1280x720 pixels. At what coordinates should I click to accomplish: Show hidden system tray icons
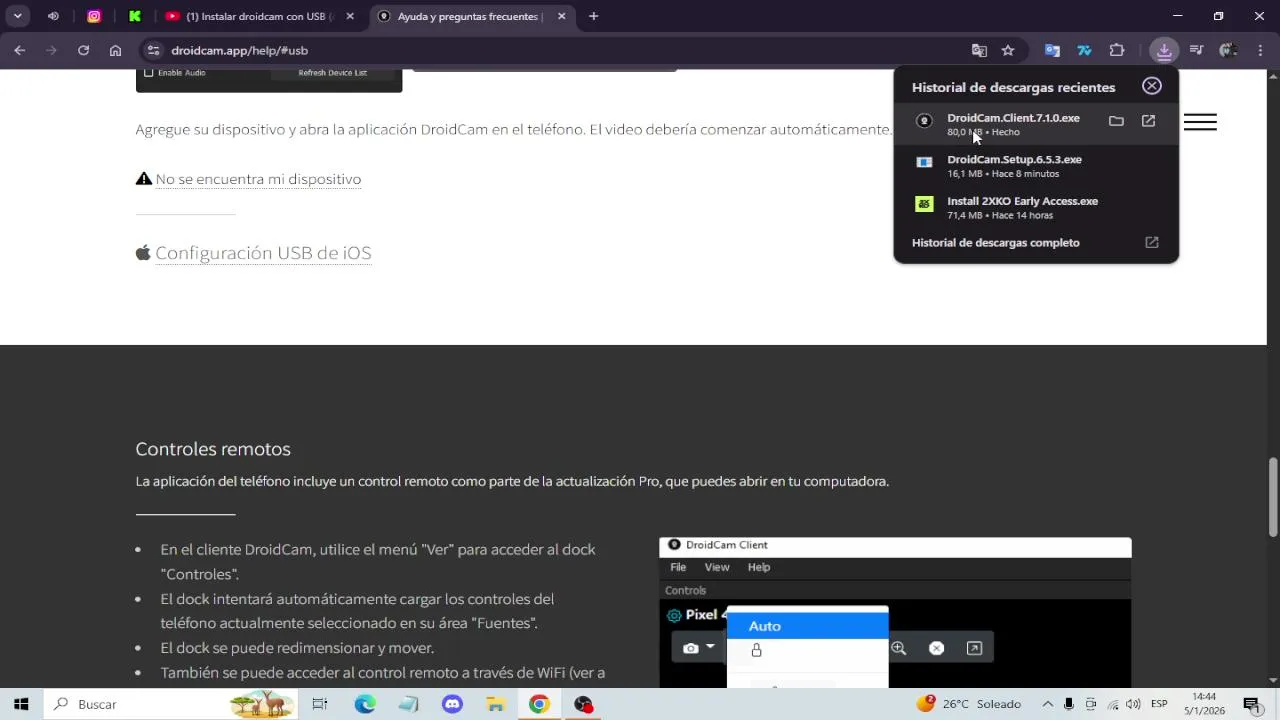pos(1048,704)
